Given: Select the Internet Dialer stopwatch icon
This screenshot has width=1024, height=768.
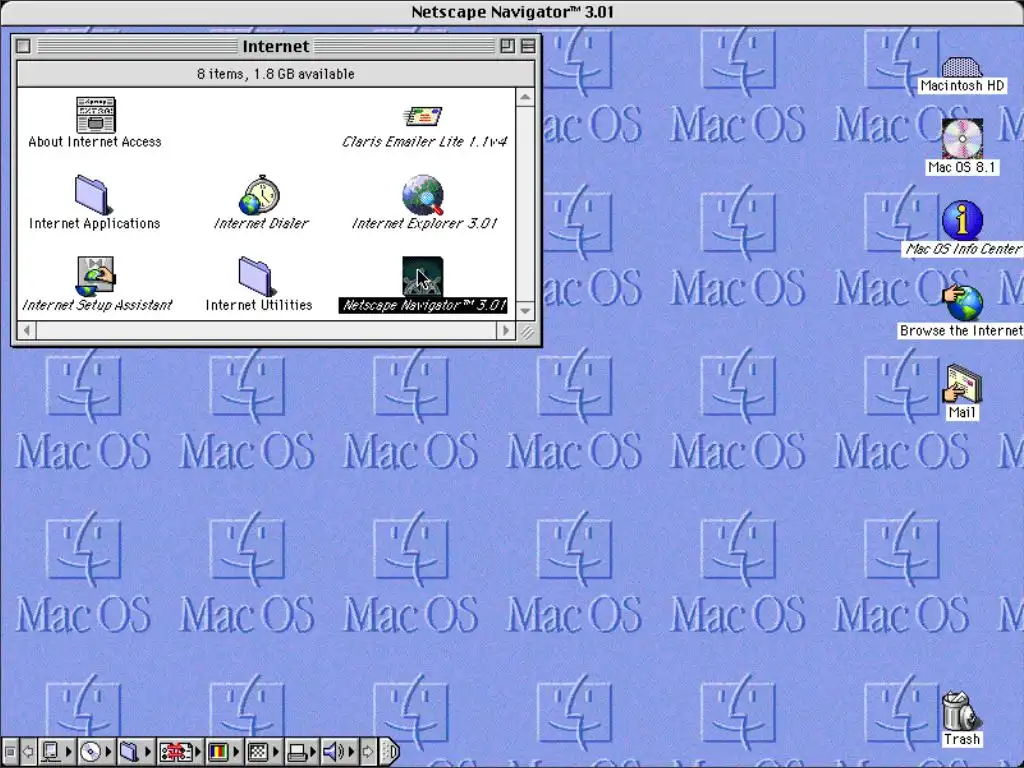Looking at the screenshot, I should point(260,195).
